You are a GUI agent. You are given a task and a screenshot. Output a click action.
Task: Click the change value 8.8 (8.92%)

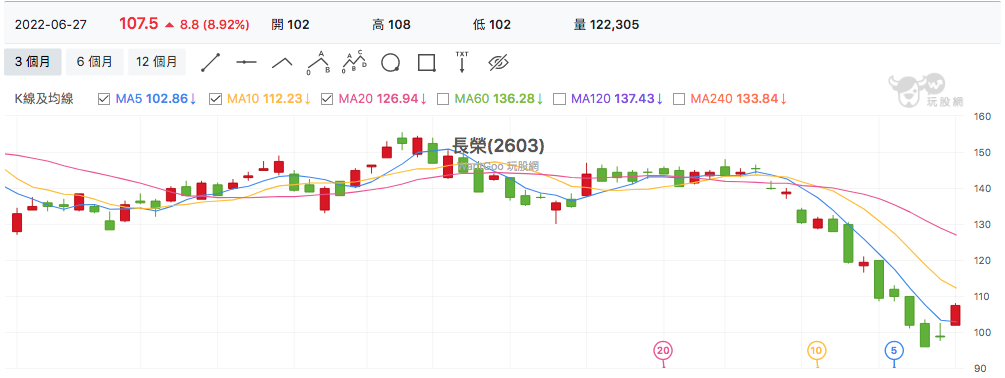pyautogui.click(x=214, y=25)
